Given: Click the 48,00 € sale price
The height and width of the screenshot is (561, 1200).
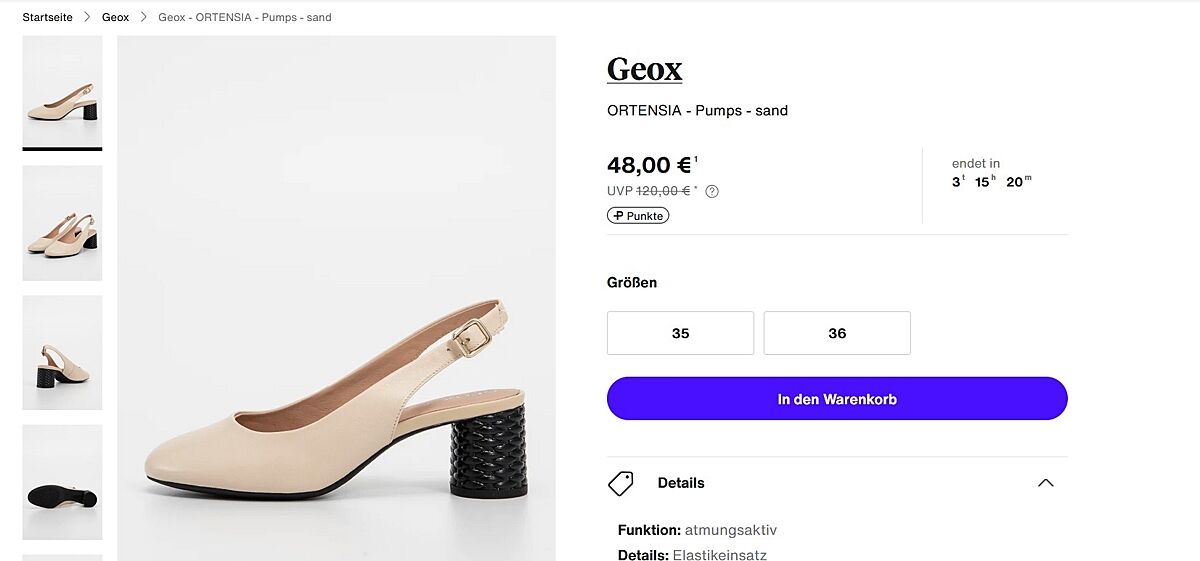Looking at the screenshot, I should [x=649, y=165].
